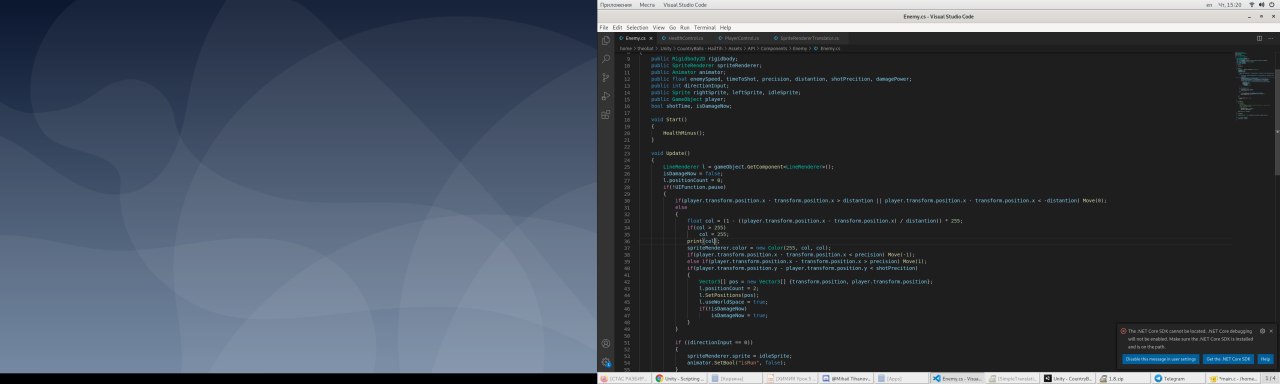The height and width of the screenshot is (384, 1280).
Task: Open the Extensions view
Action: [x=606, y=115]
